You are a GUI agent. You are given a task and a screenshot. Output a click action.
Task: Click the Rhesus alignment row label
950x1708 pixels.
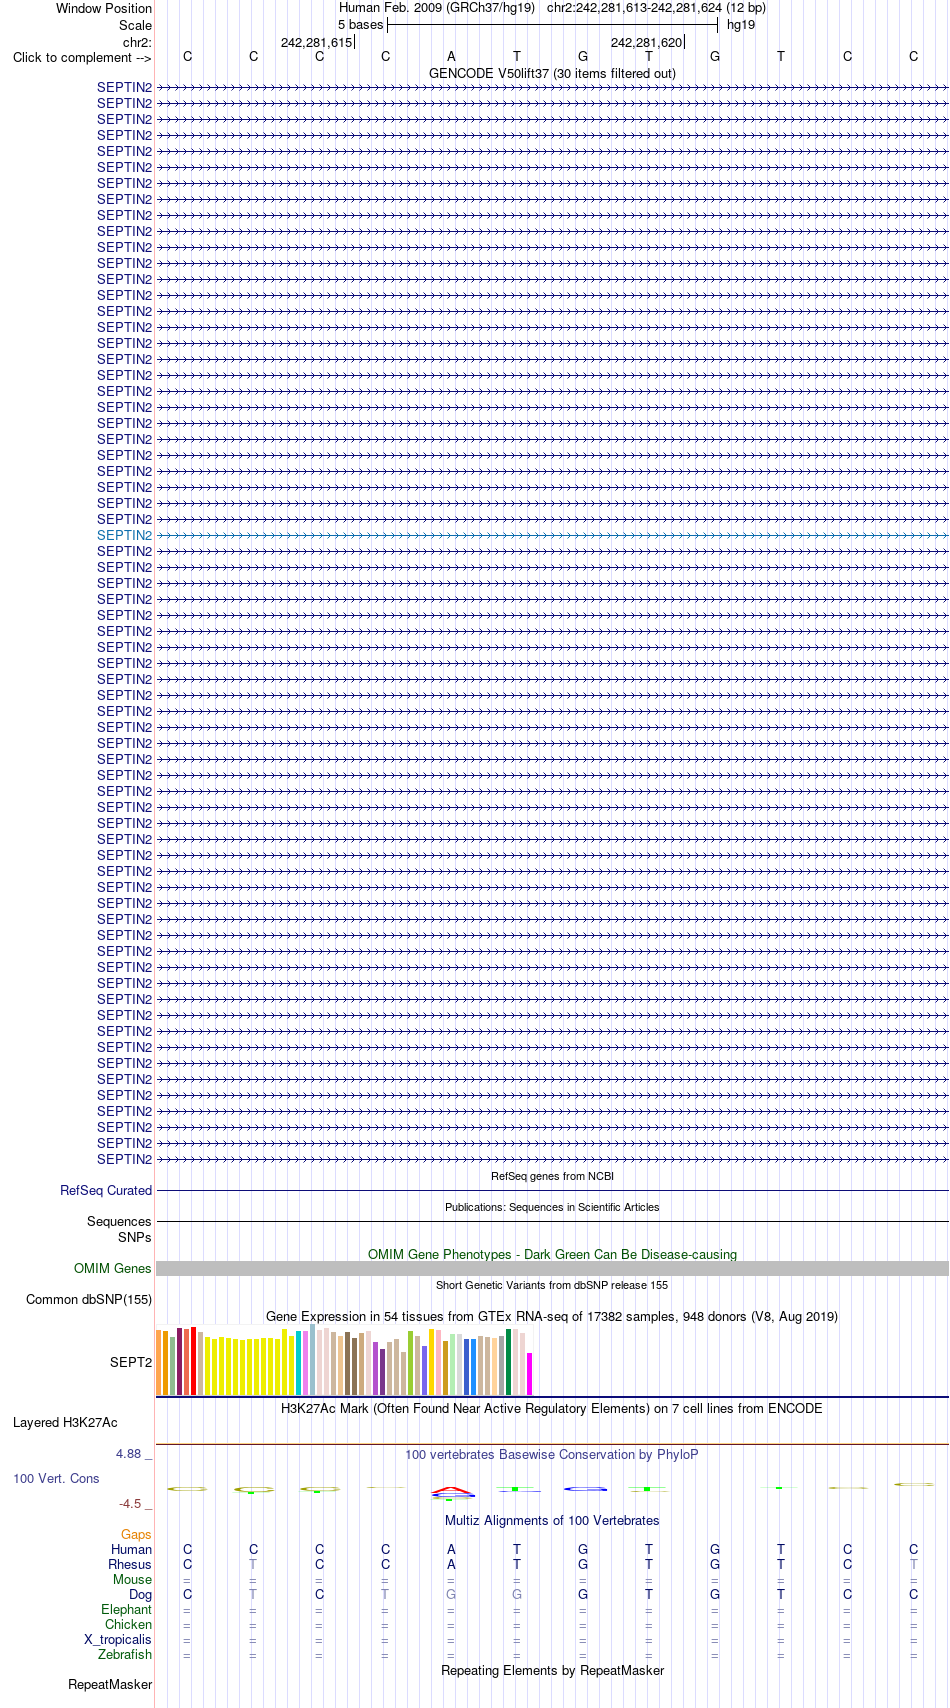point(130,1564)
